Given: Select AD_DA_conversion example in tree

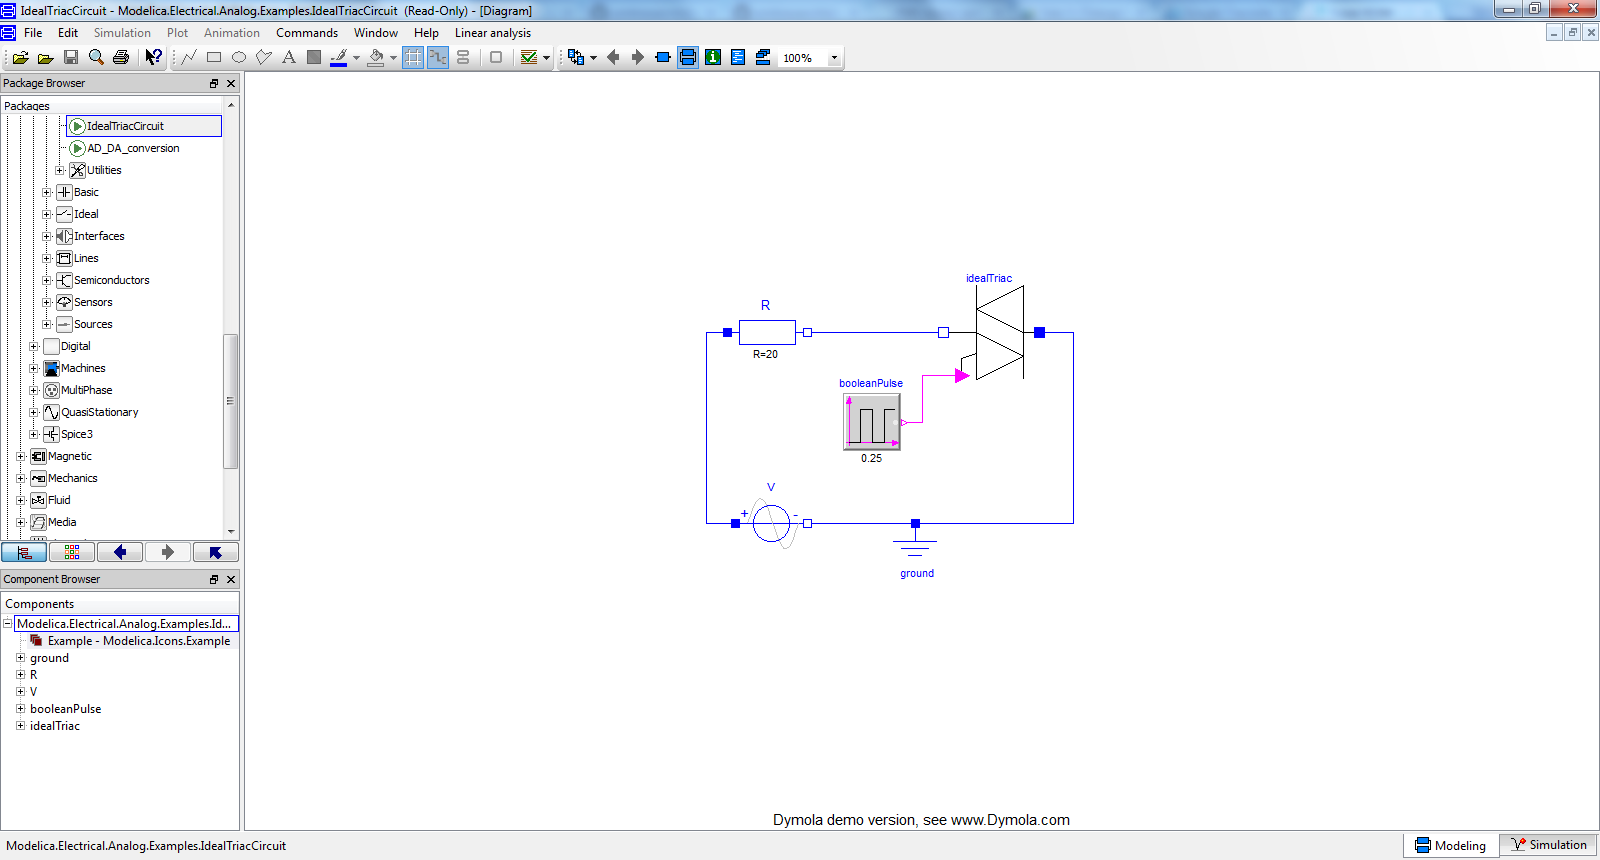Looking at the screenshot, I should pos(133,148).
